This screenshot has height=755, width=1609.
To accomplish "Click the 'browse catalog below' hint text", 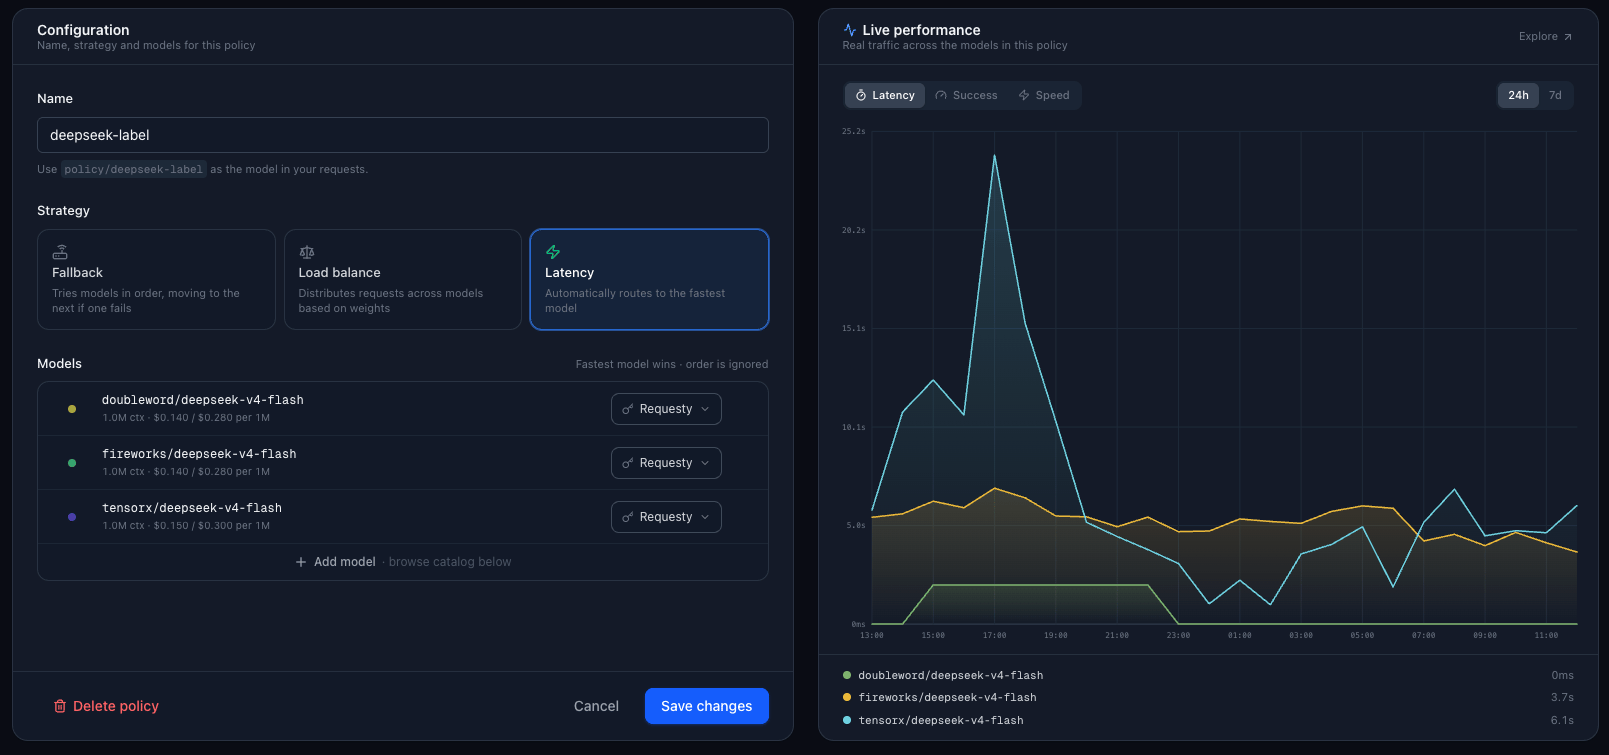I will point(450,562).
